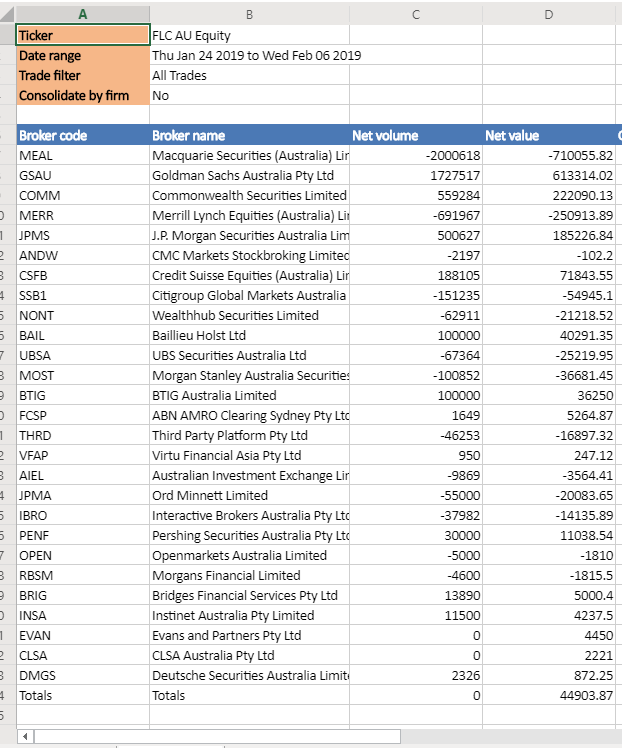
Task: Select the CSFB broker code cell
Action: point(83,276)
